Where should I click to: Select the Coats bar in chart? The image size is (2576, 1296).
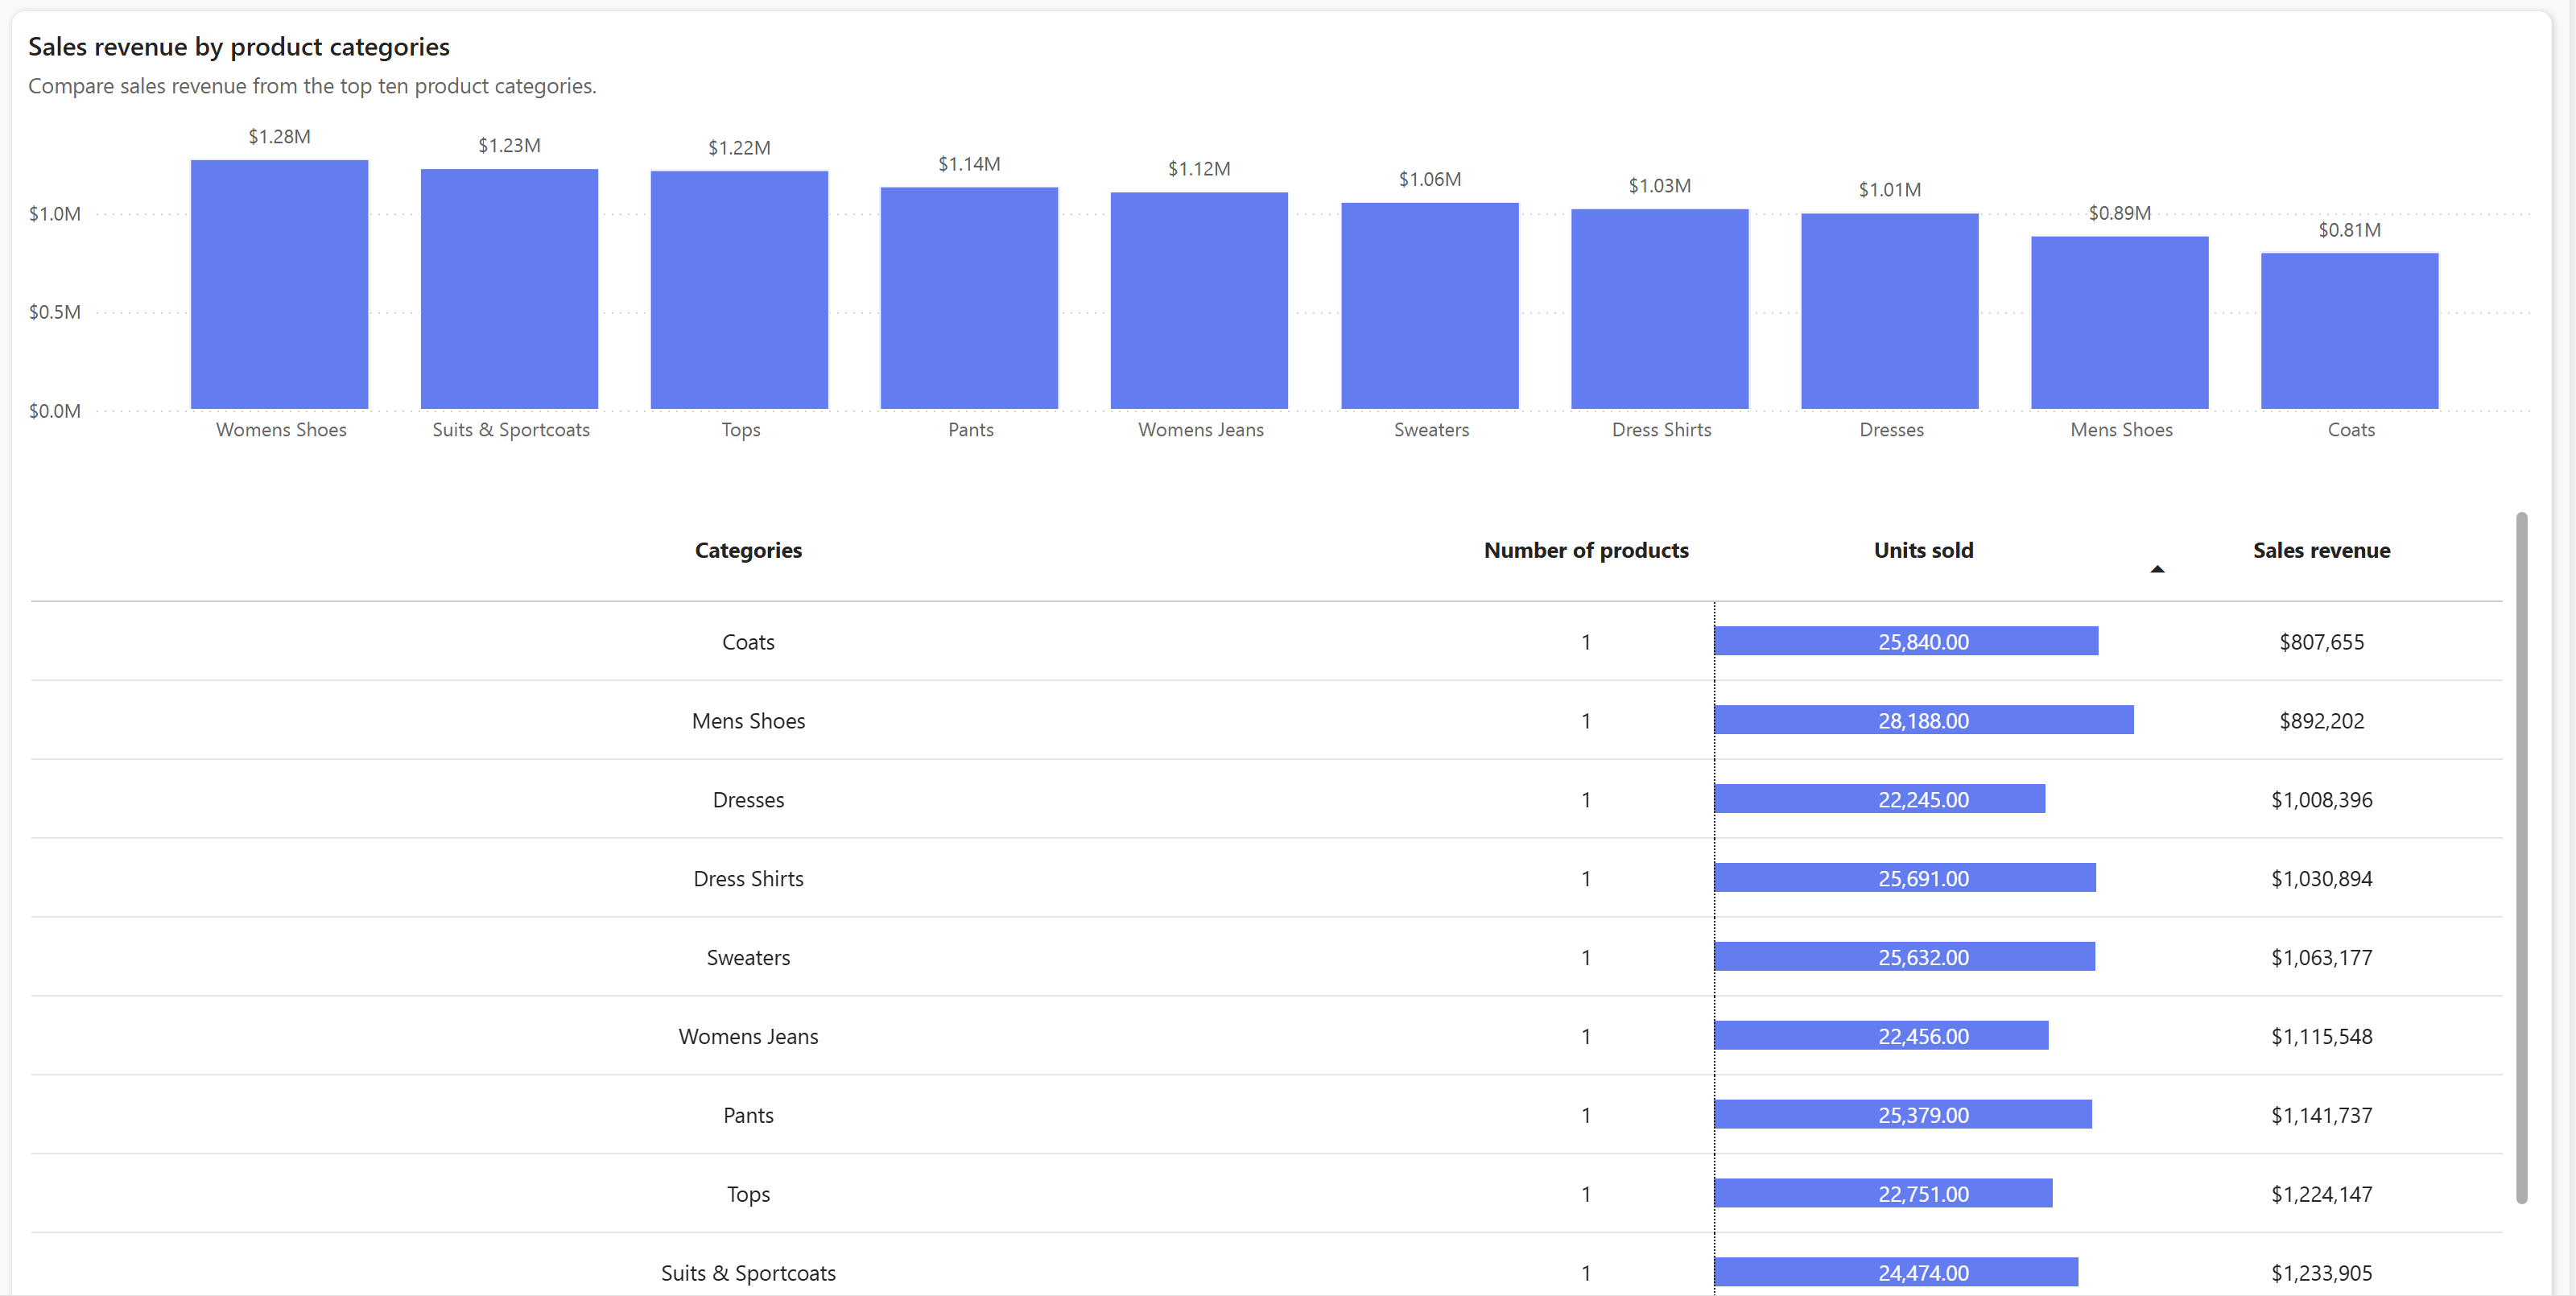coord(2350,331)
